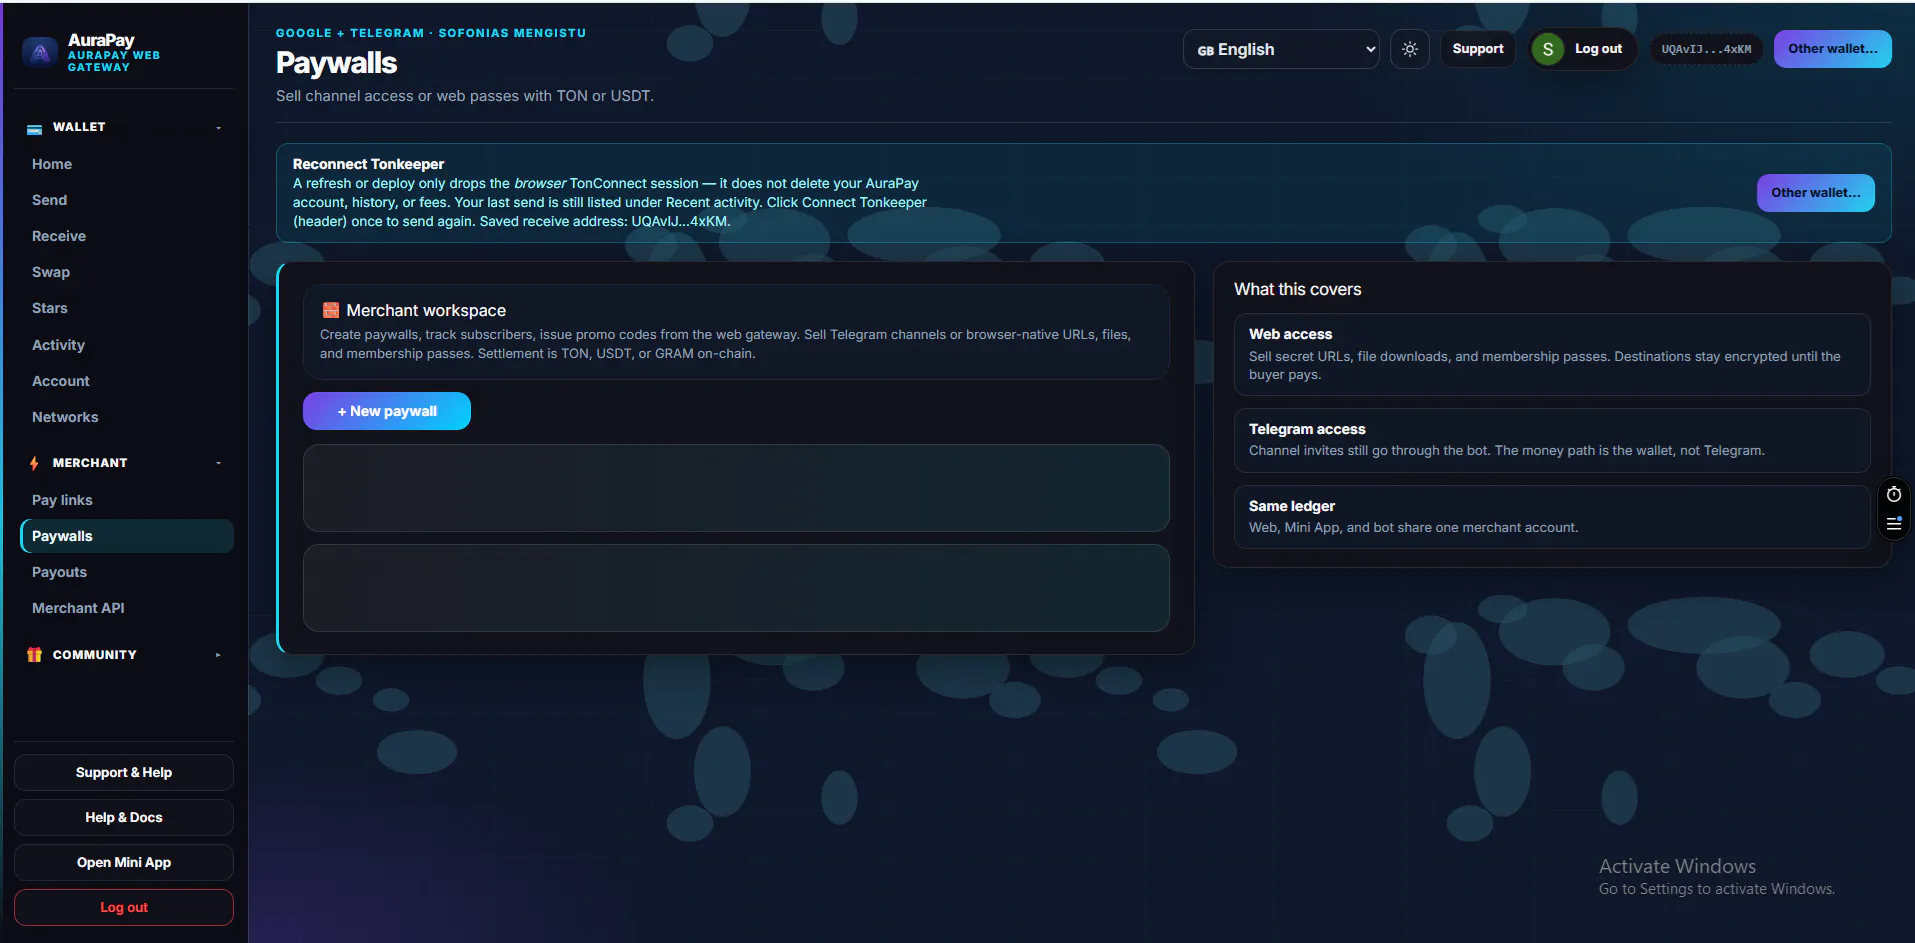This screenshot has width=1915, height=943.
Task: Click the AuraPay Web Gateway subtitle
Action: pos(114,61)
